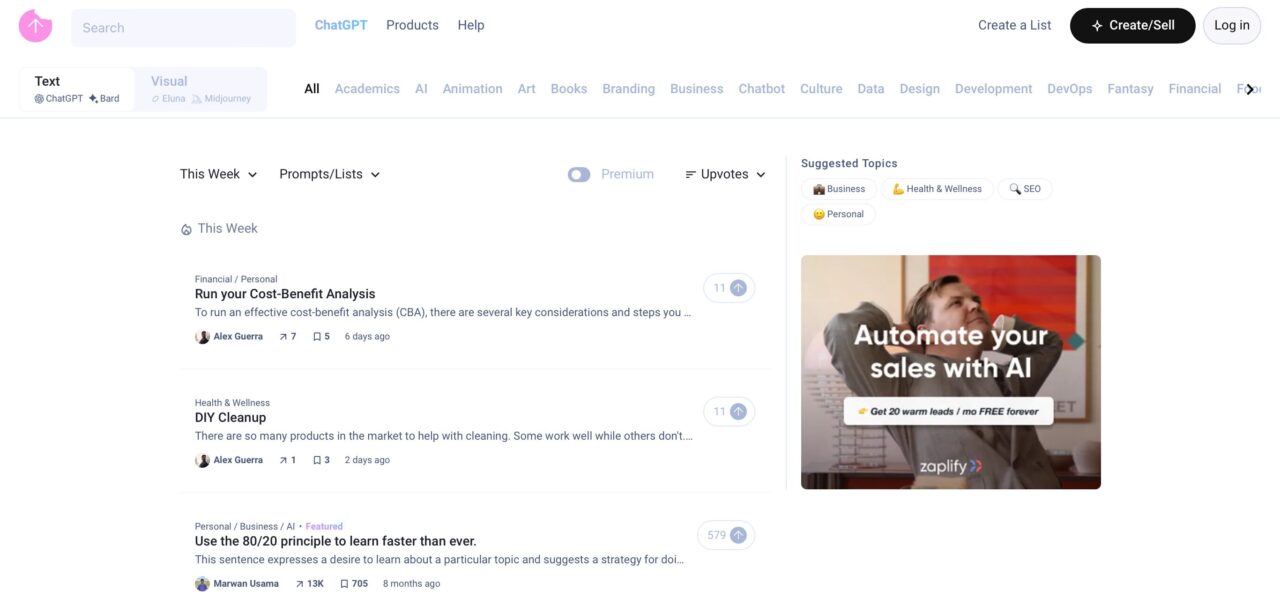Select the Data category
Image resolution: width=1280 pixels, height=612 pixels.
click(x=871, y=89)
